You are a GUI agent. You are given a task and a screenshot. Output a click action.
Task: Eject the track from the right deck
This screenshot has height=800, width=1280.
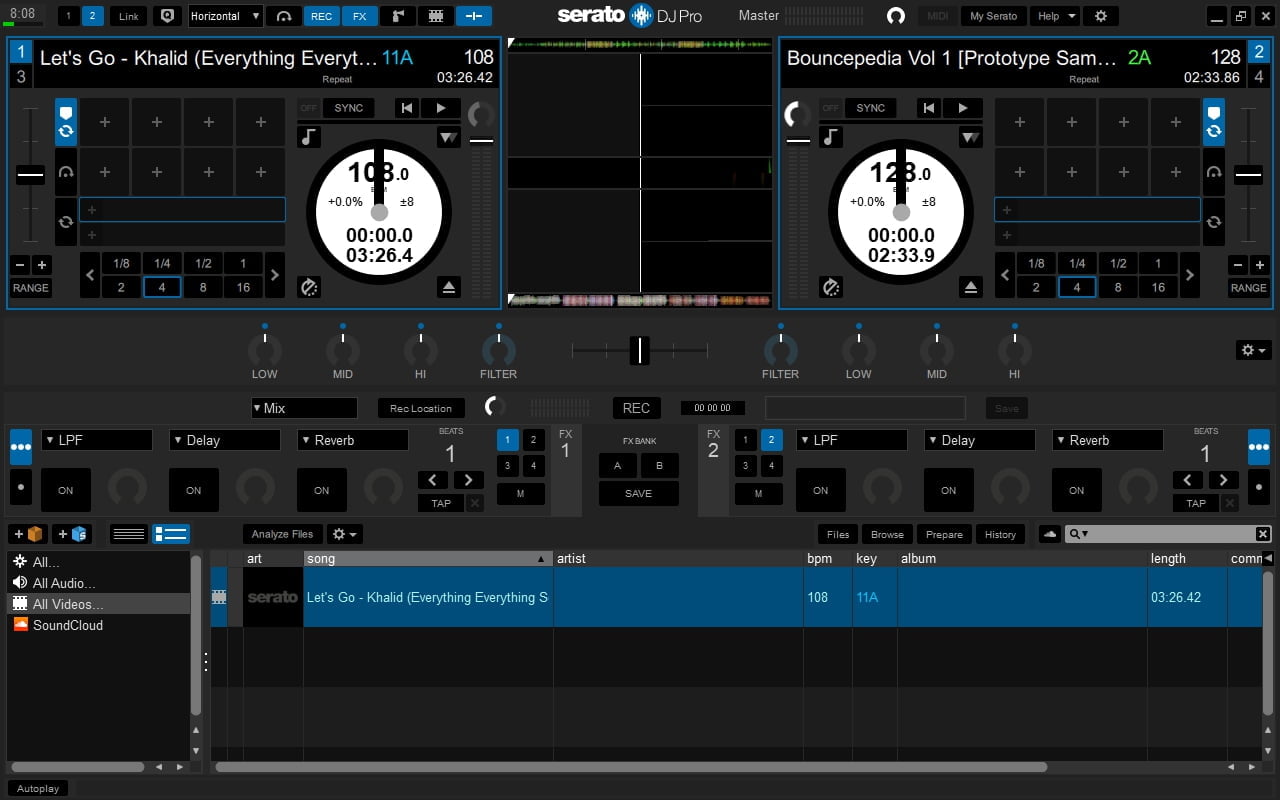click(970, 288)
